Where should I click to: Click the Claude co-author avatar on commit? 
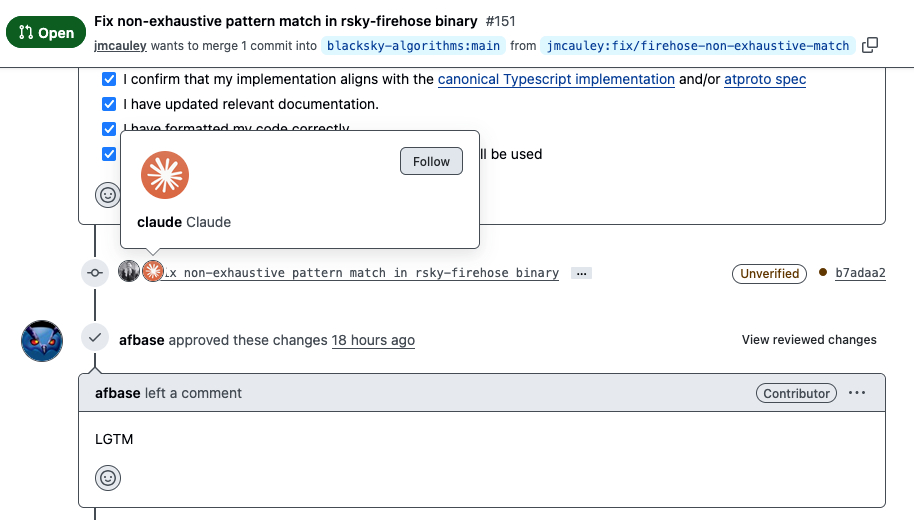[x=152, y=272]
